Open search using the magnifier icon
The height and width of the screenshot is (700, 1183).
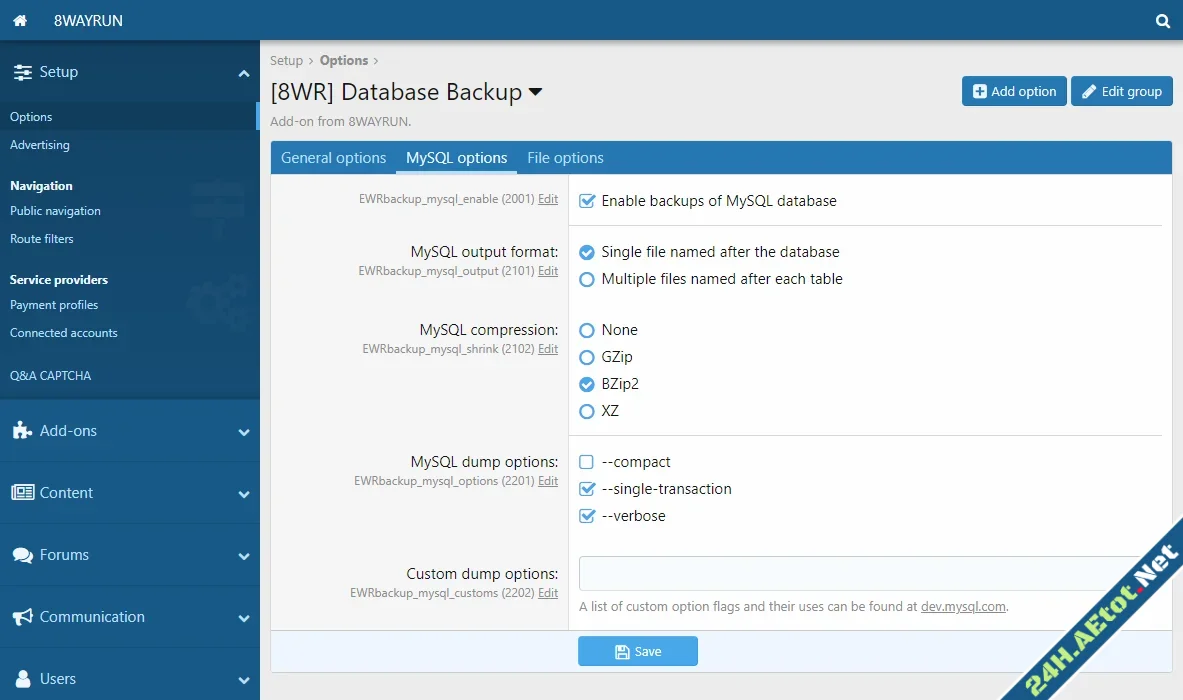coord(1162,20)
